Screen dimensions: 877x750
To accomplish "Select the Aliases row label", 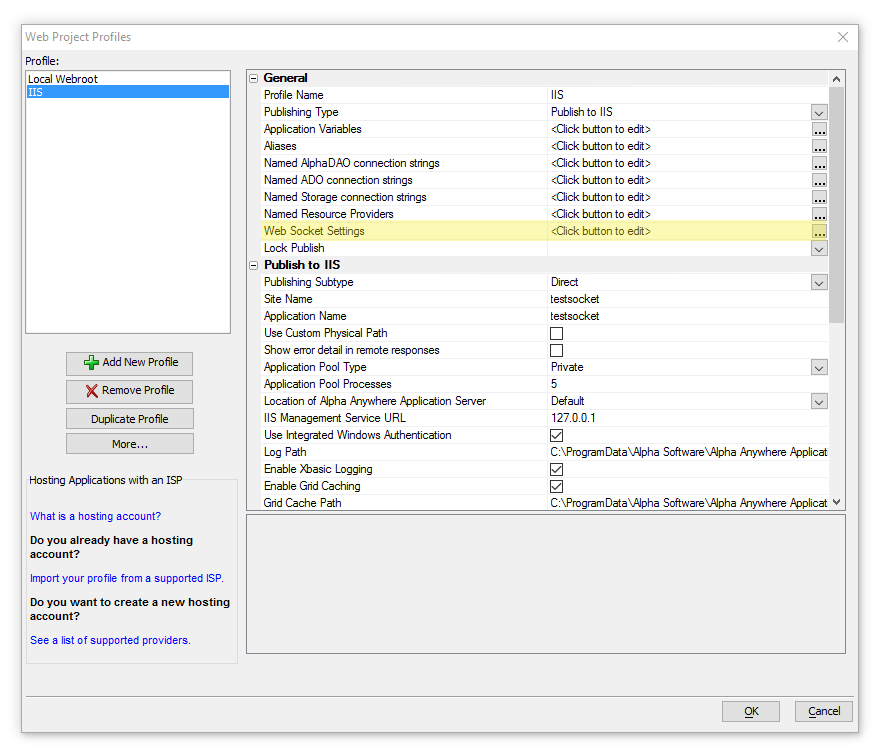I will click(280, 146).
